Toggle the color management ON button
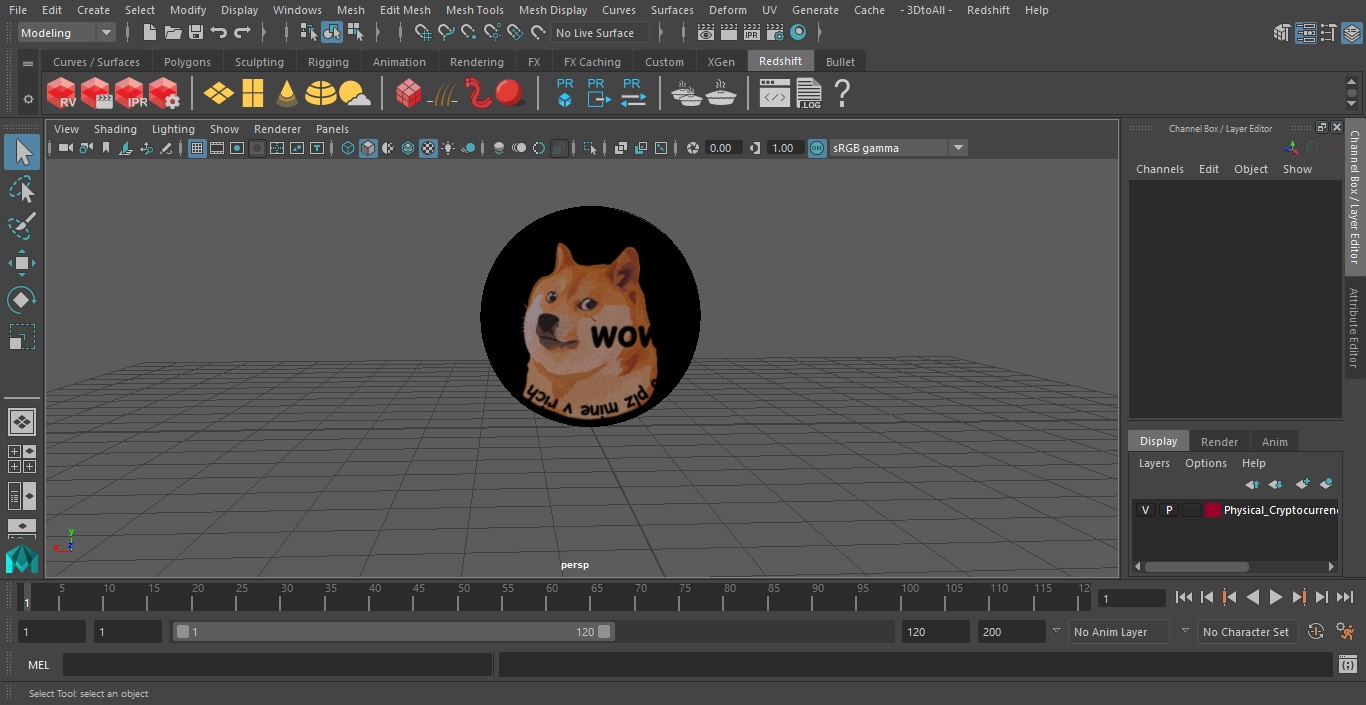1366x705 pixels. click(817, 148)
